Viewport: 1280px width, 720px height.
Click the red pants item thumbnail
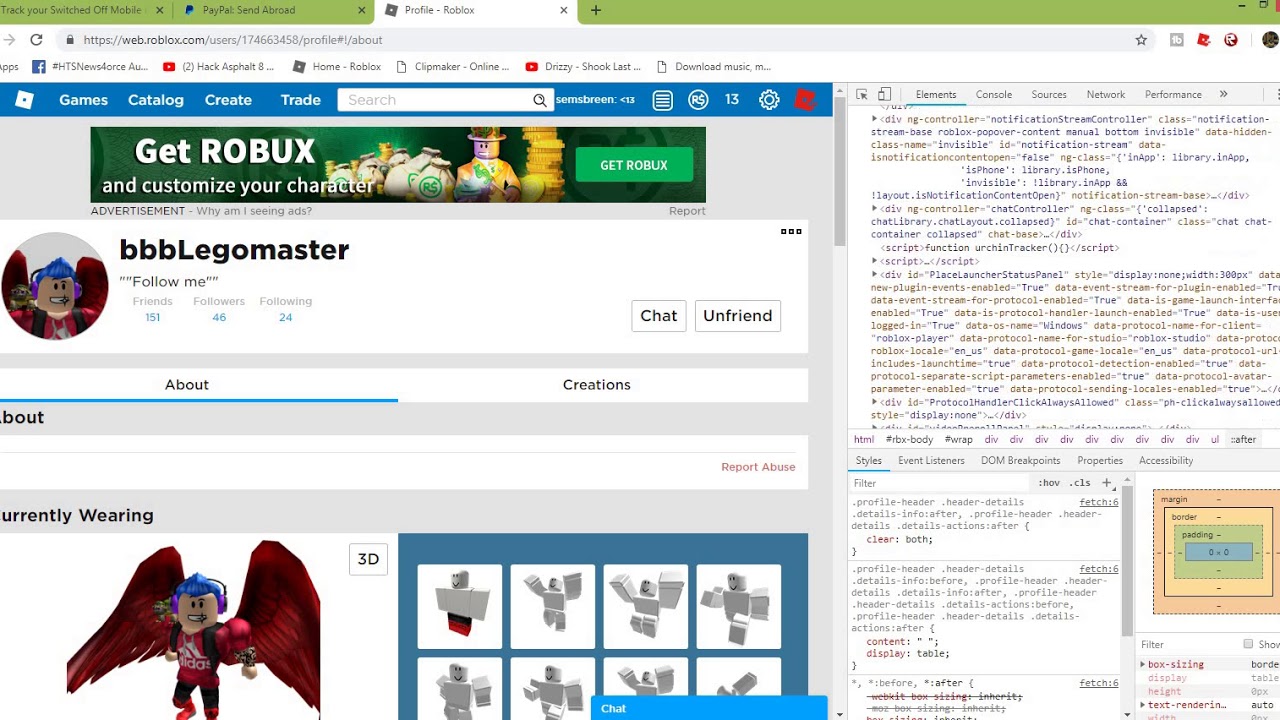click(460, 606)
